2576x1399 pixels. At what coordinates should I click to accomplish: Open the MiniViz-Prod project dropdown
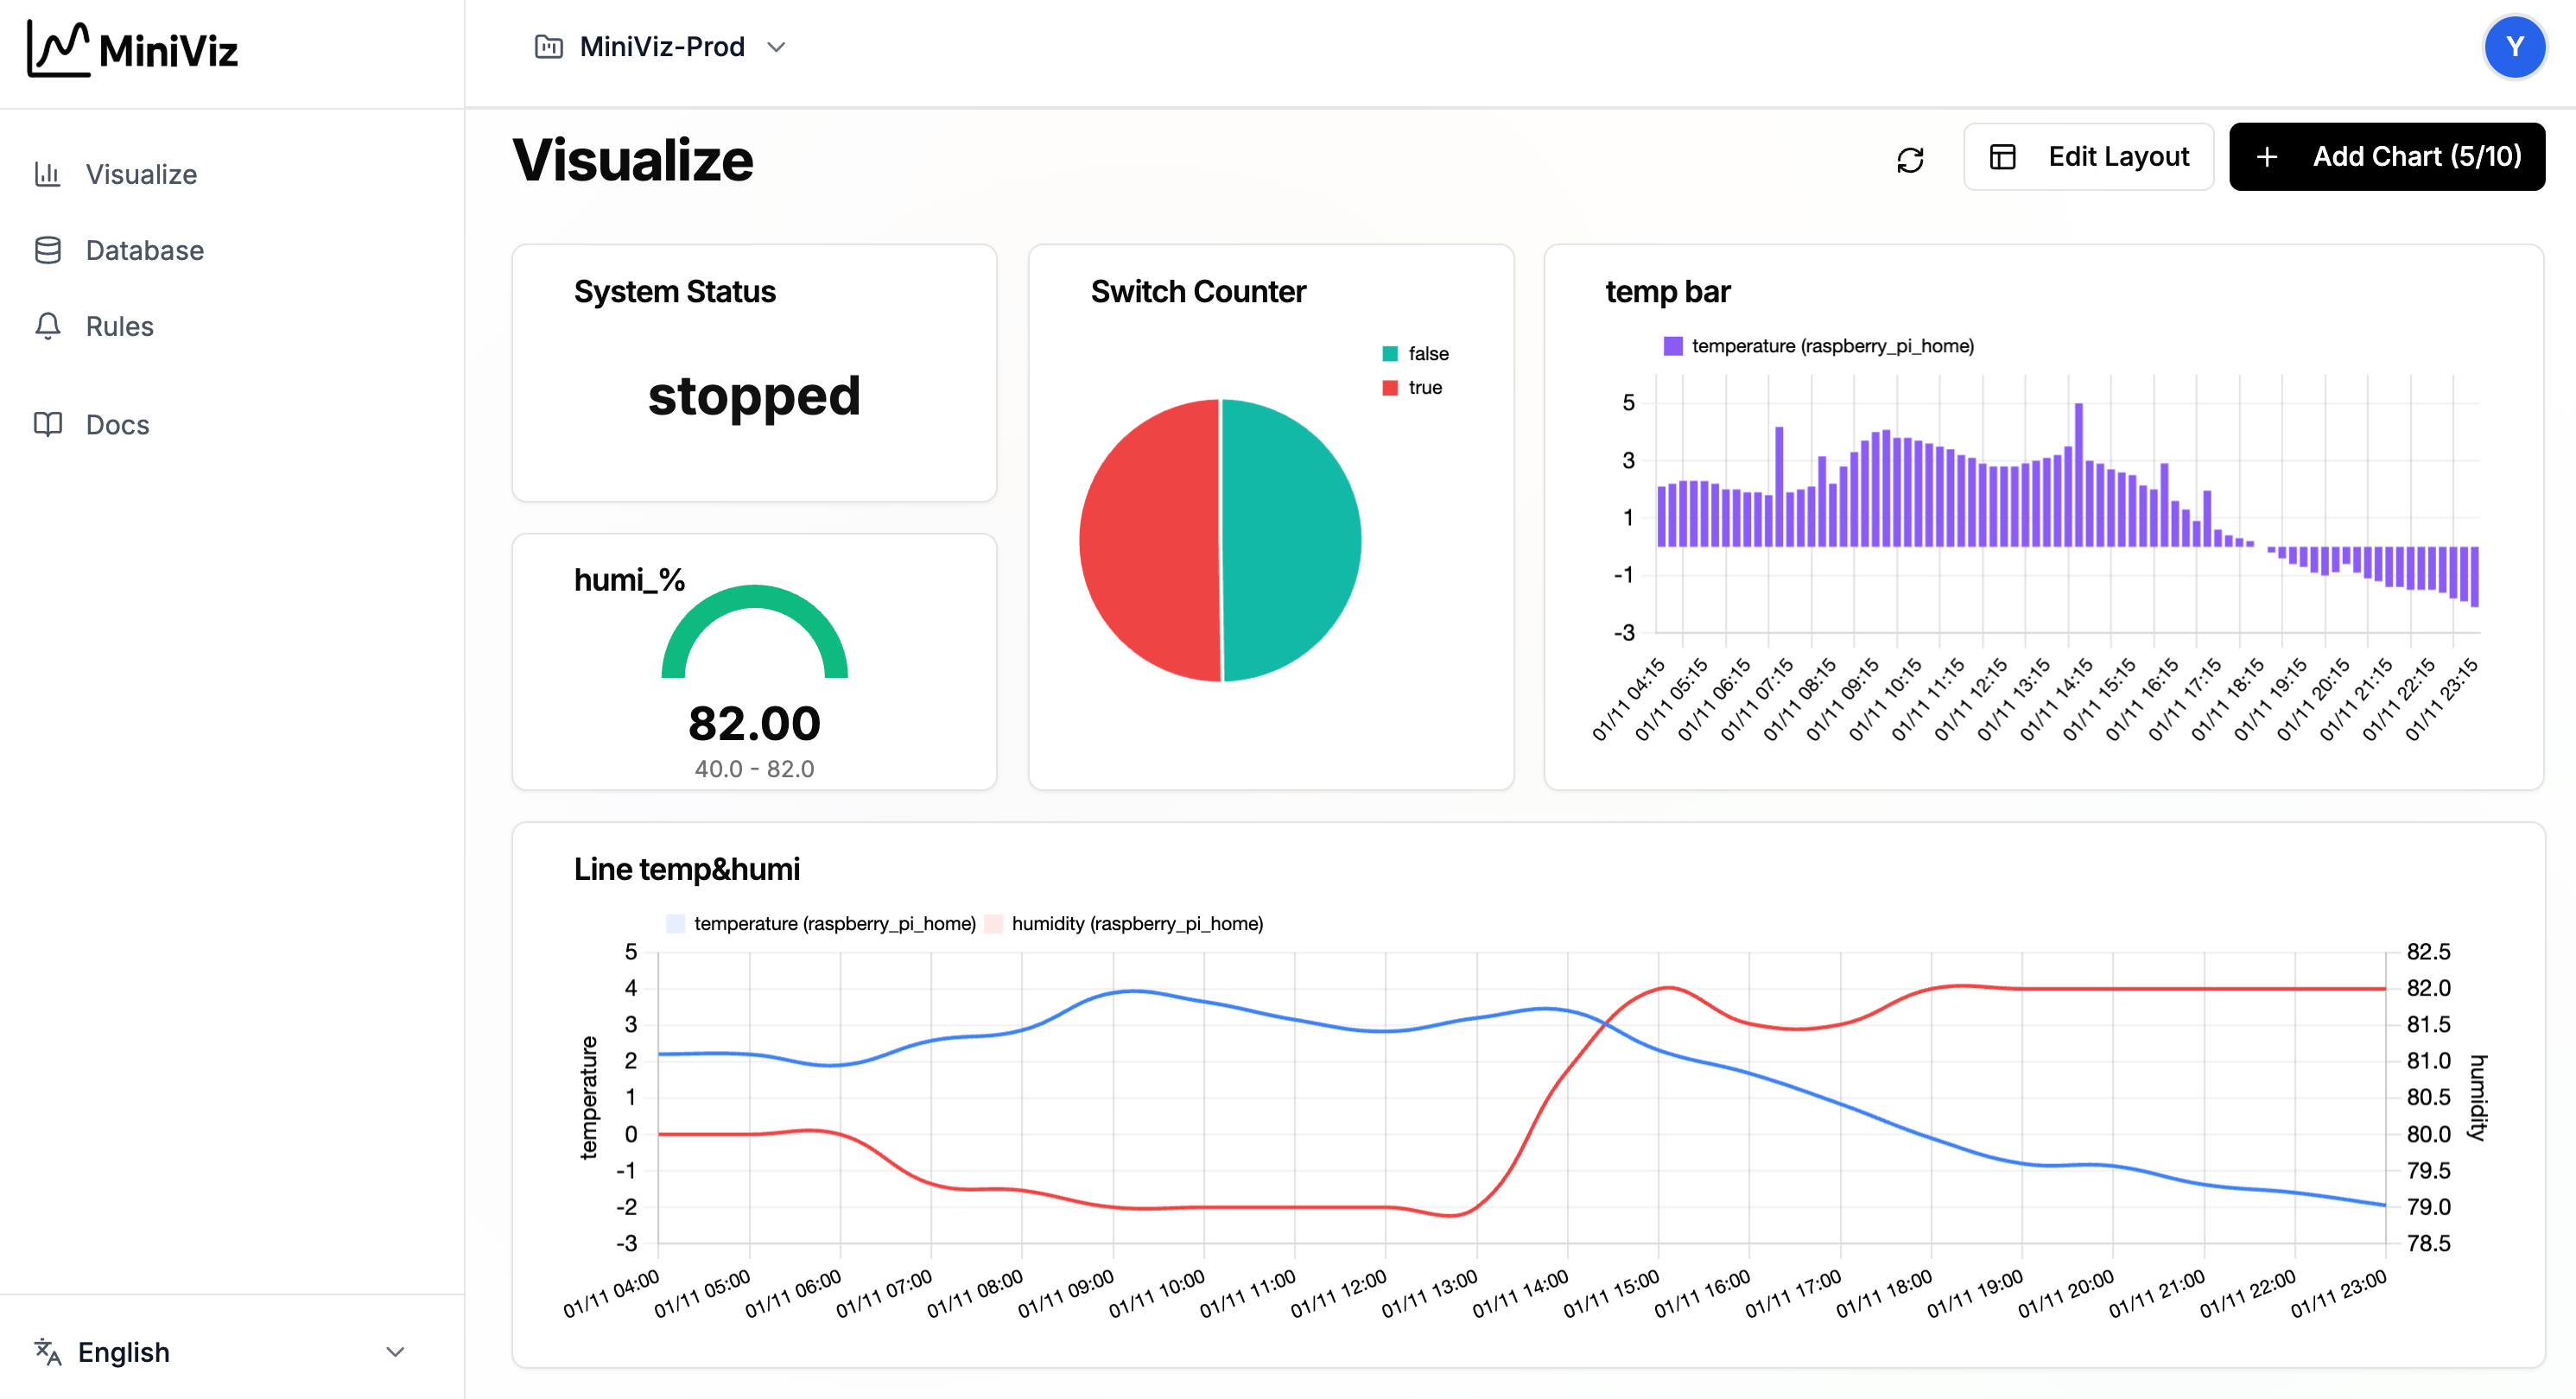pyautogui.click(x=662, y=46)
